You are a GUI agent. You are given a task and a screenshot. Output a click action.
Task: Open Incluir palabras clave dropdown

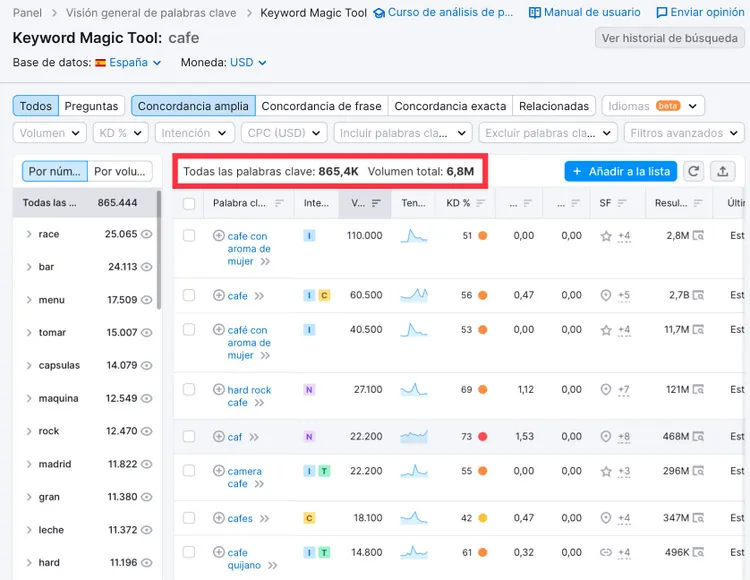(x=403, y=133)
